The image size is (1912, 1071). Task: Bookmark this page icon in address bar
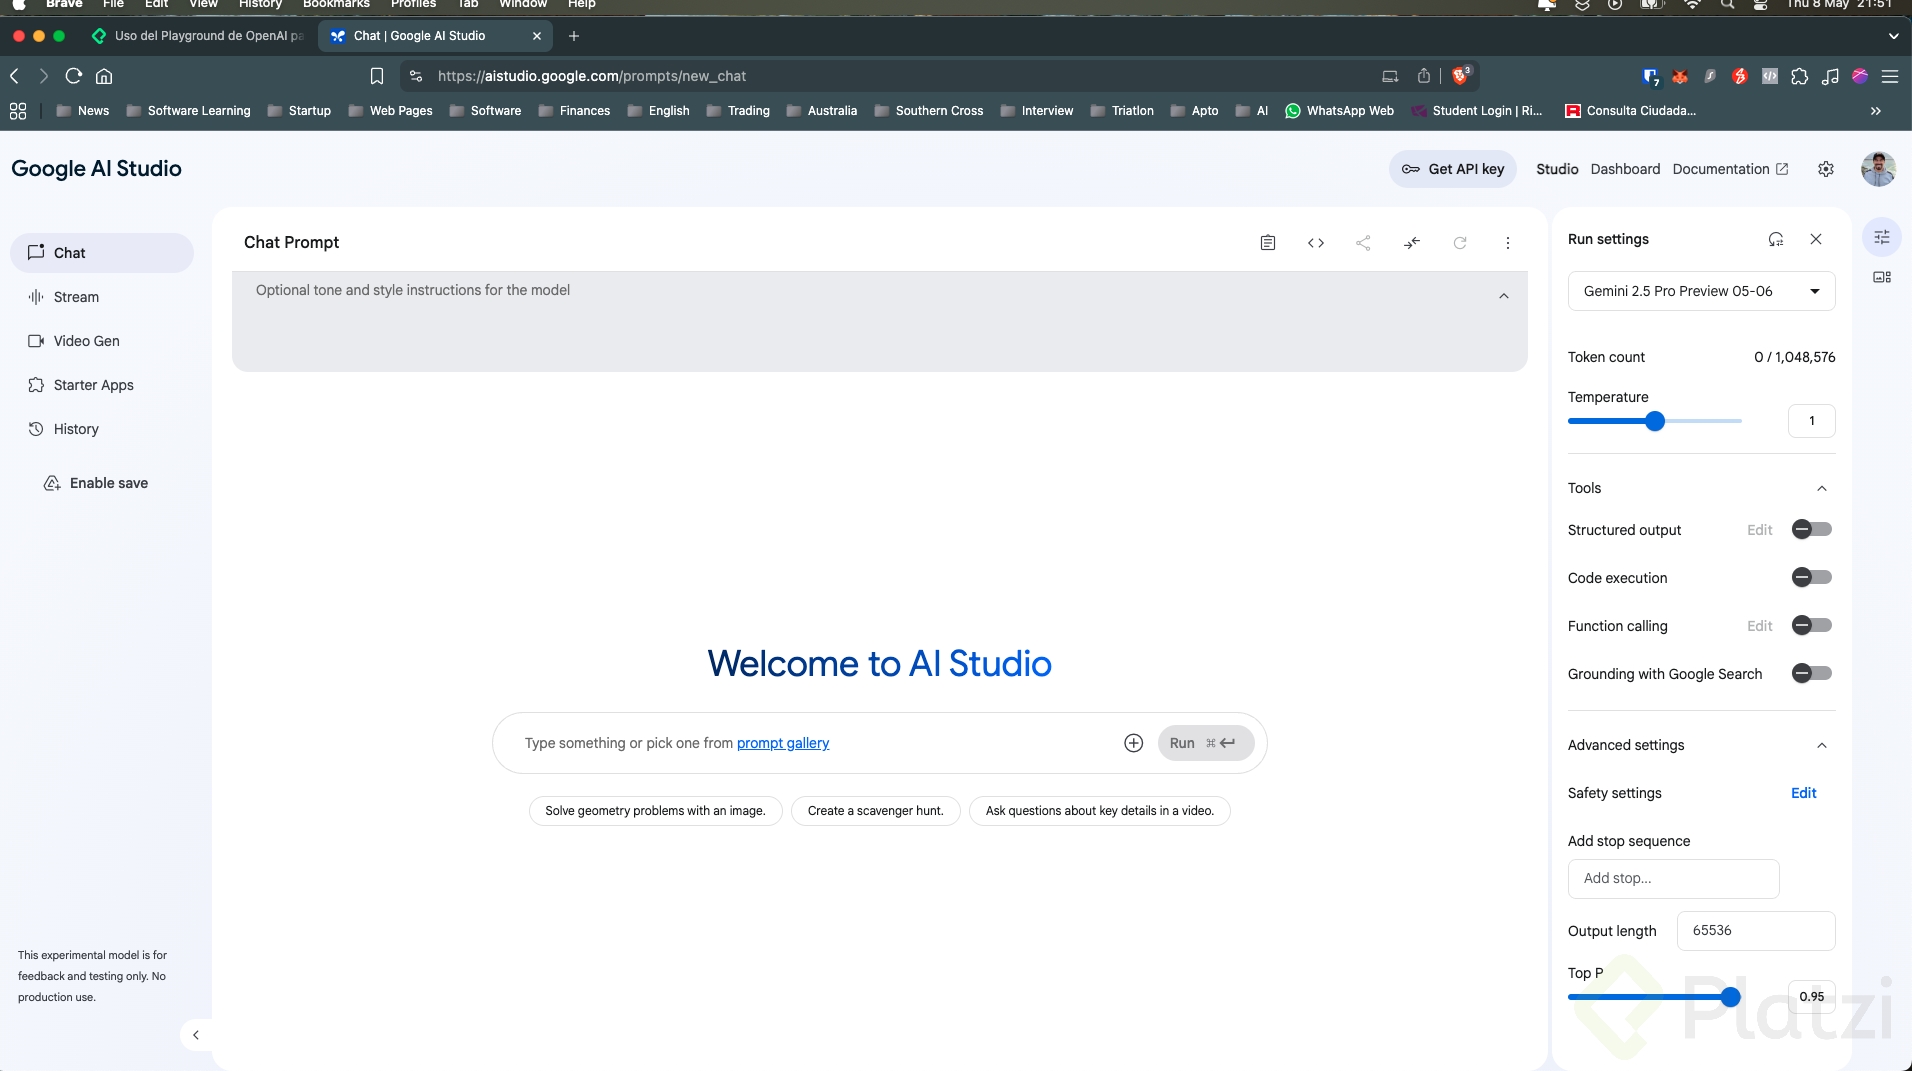[377, 76]
